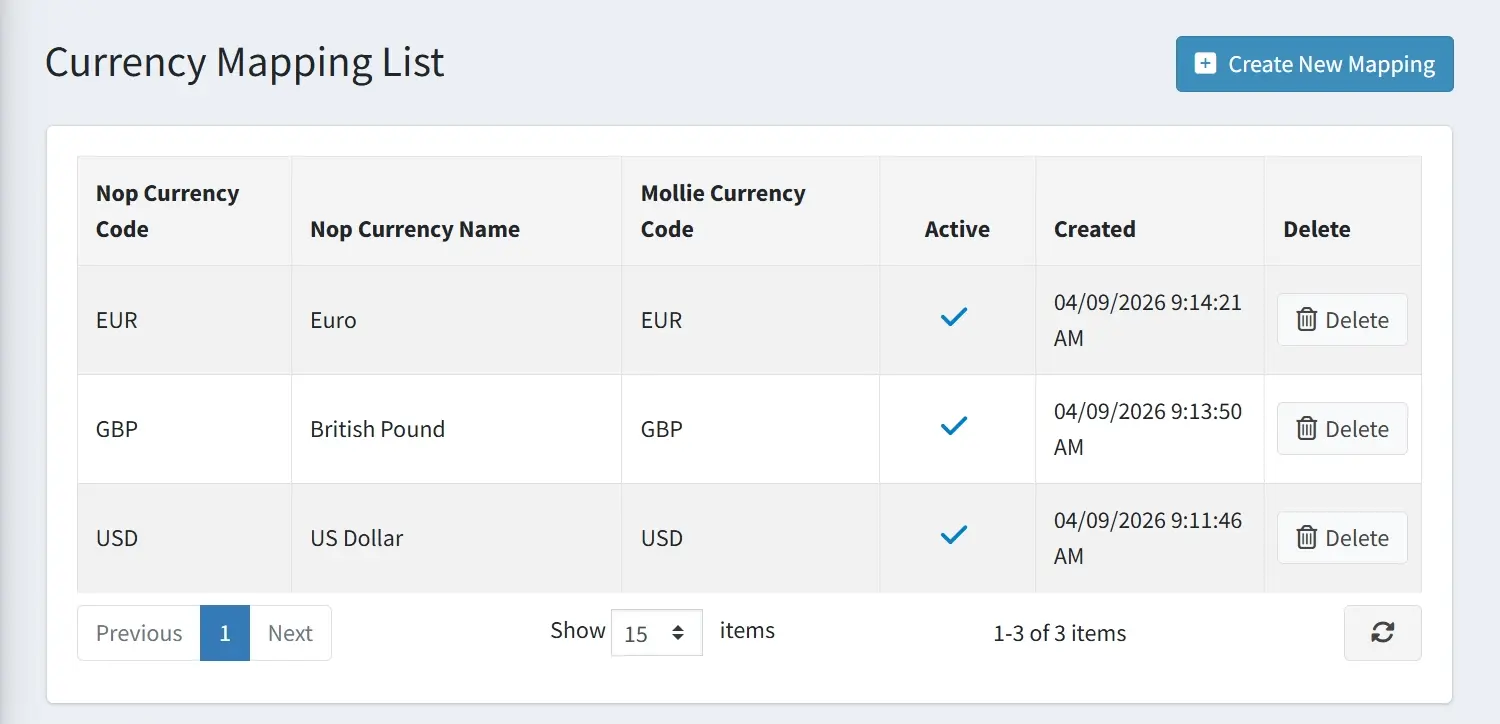Viewport: 1500px width, 724px height.
Task: Click the Nop Currency Code column header
Action: pyautogui.click(x=184, y=211)
